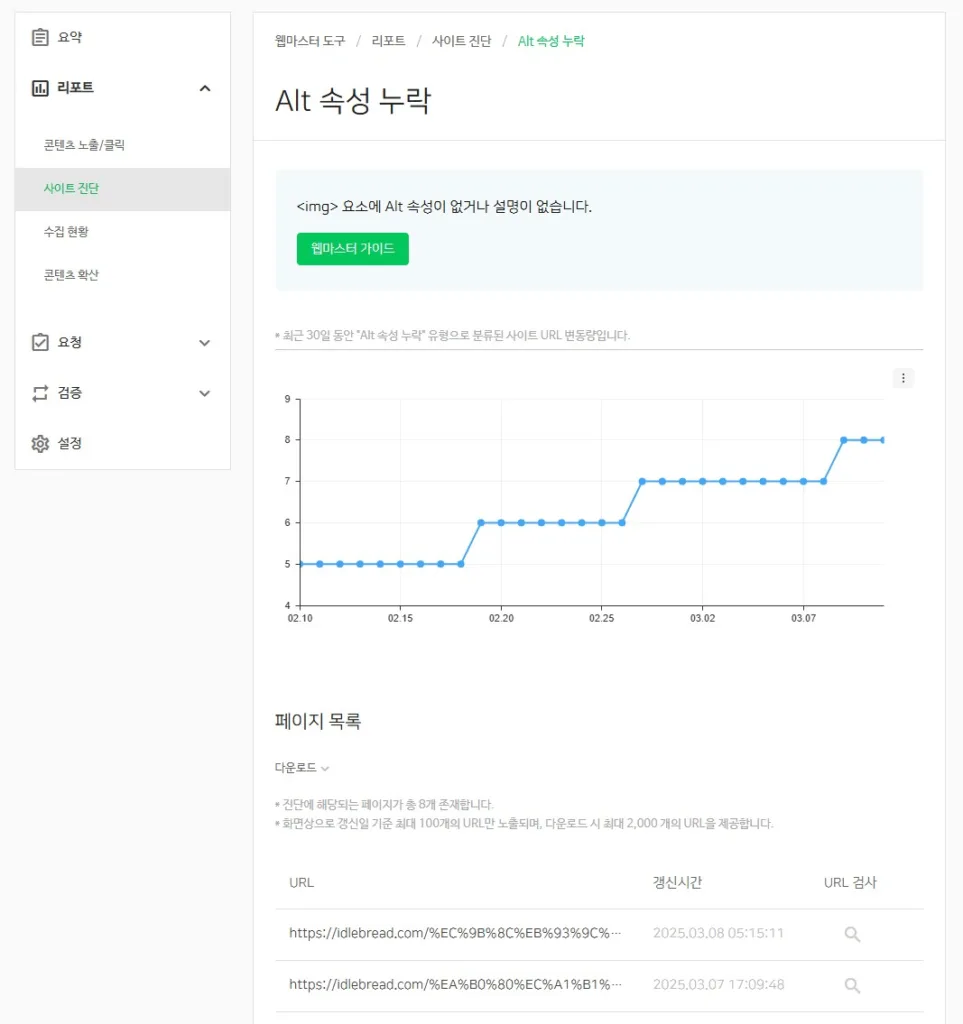Viewport: 963px width, 1024px height.
Task: Open the 설정 menu label
Action: (x=70, y=443)
